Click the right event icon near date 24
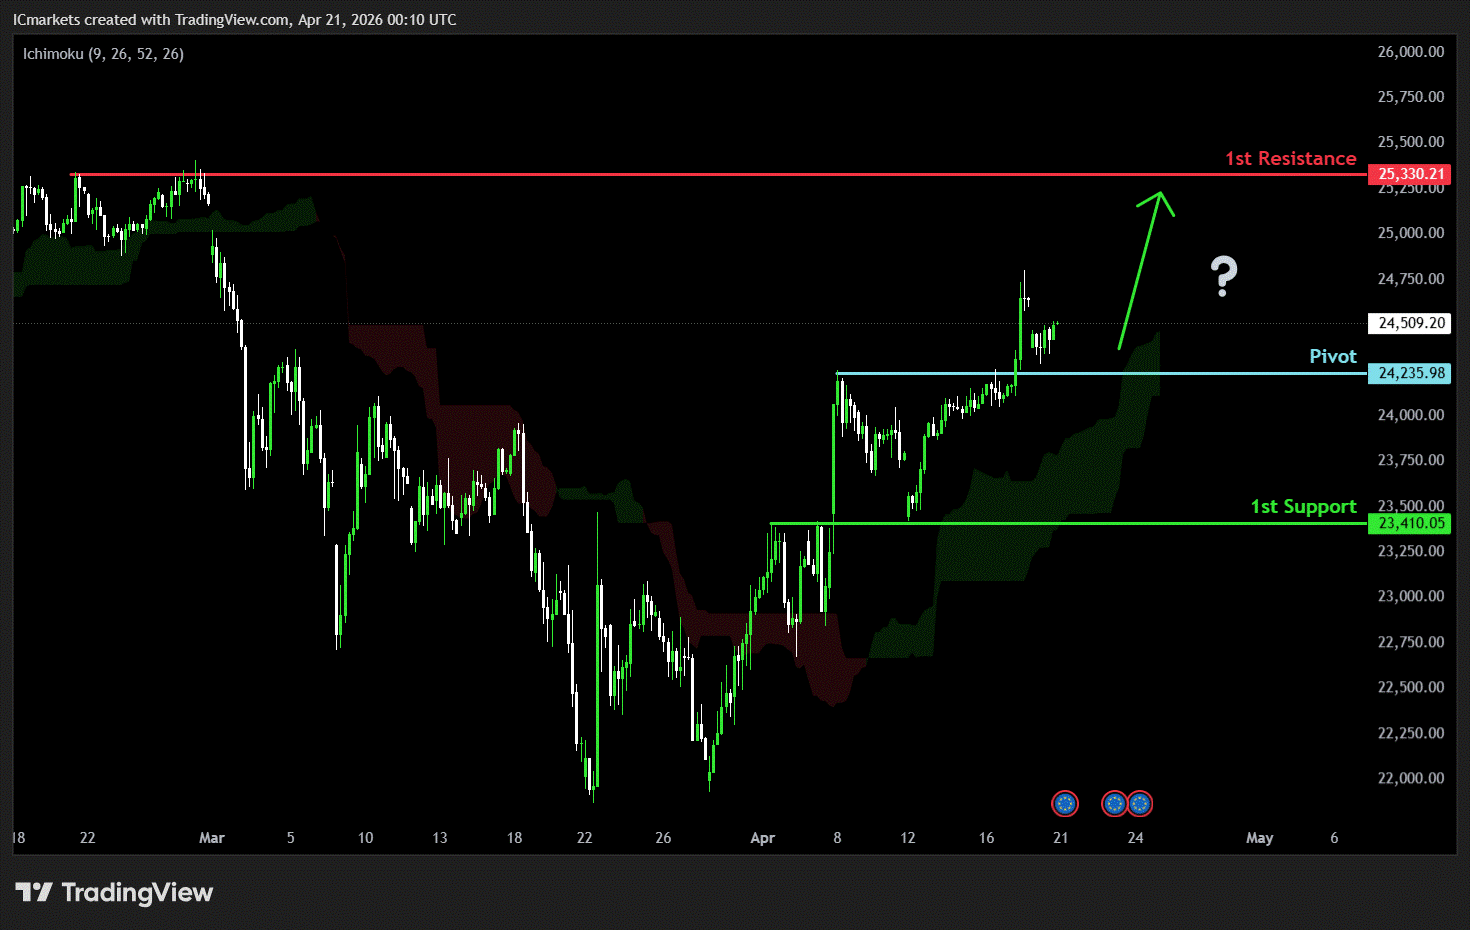Image resolution: width=1470 pixels, height=930 pixels. click(x=1140, y=803)
